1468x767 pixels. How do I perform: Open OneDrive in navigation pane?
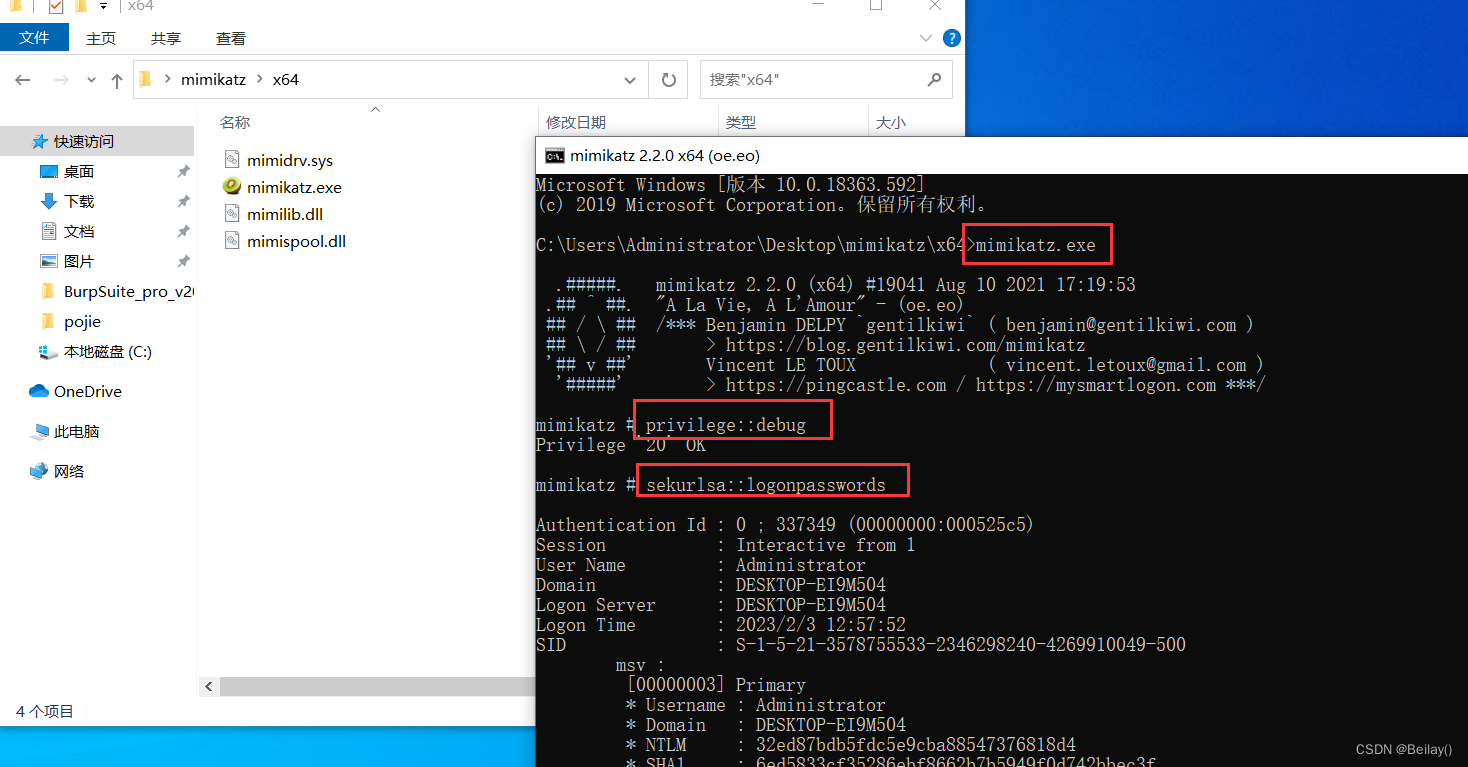[x=88, y=391]
